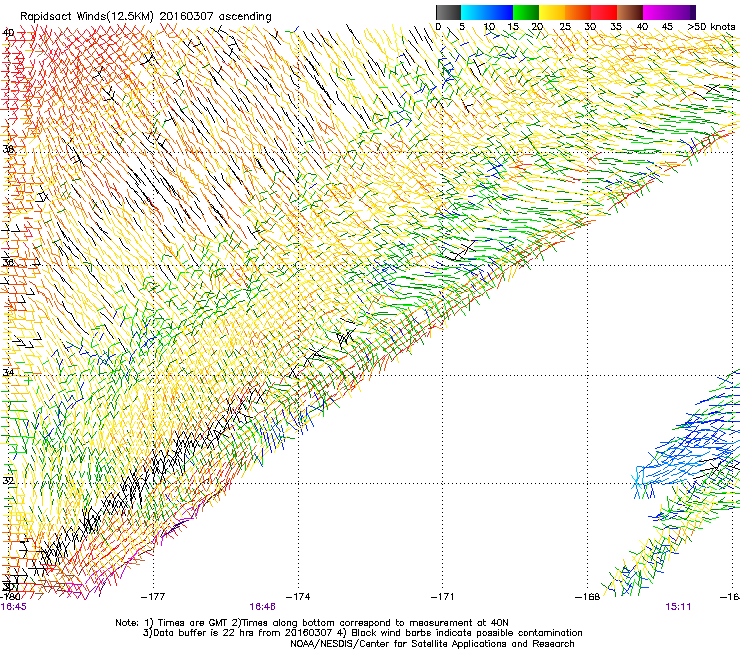The height and width of the screenshot is (650, 740).
Task: Click the latitude label '34'
Action: click(x=8, y=372)
